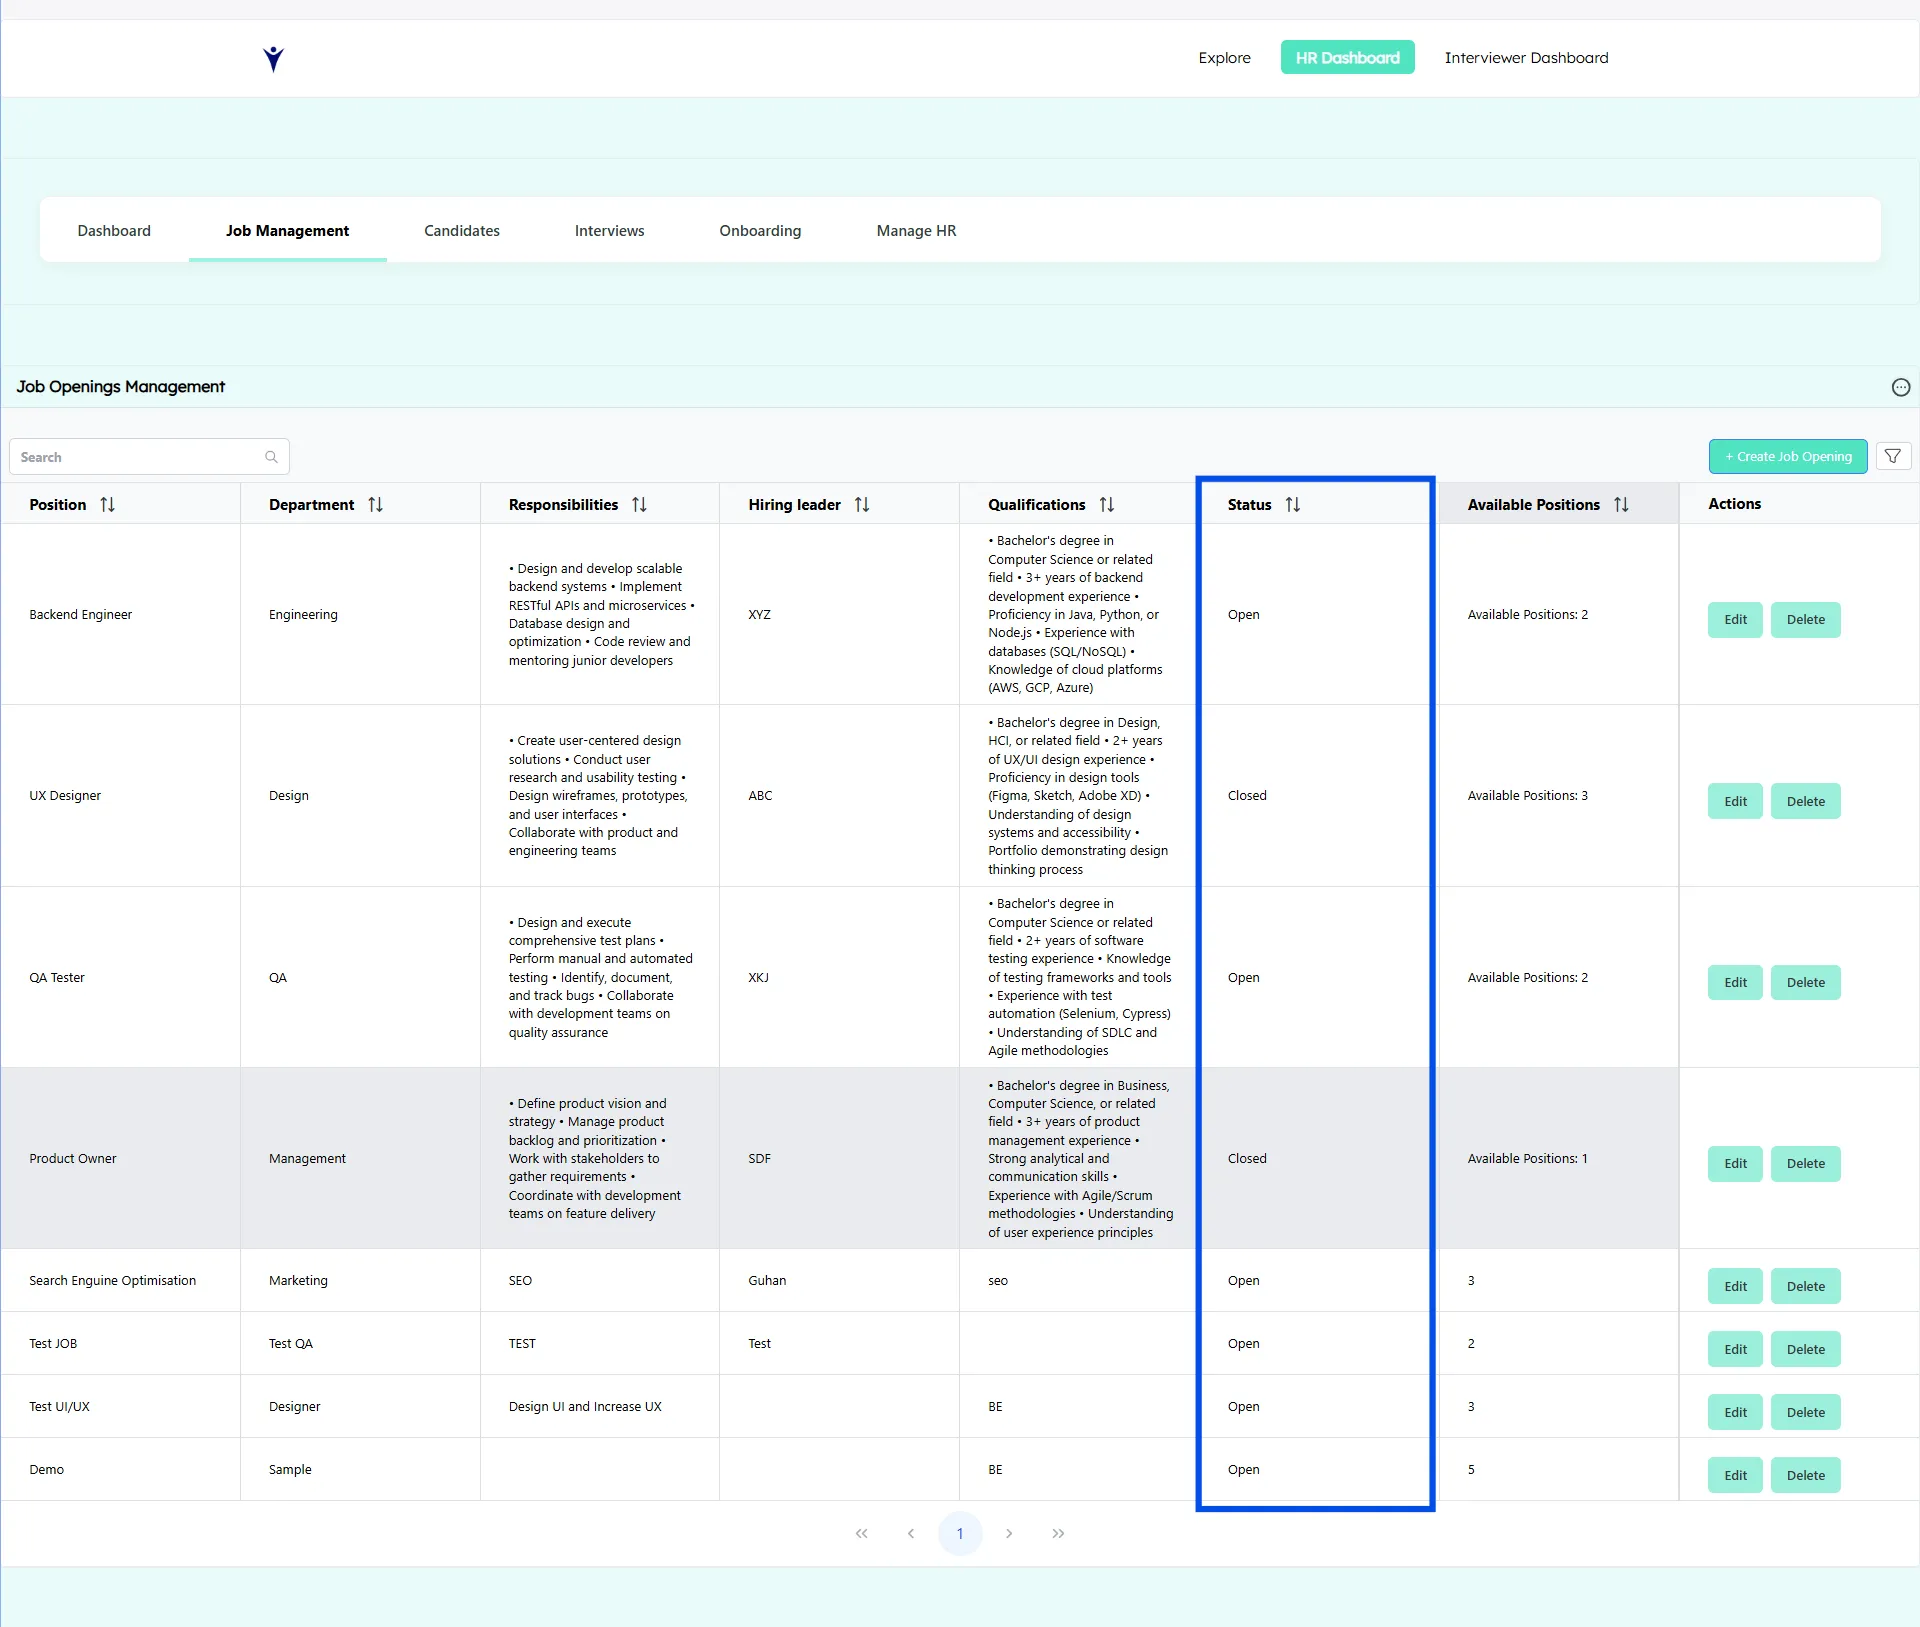
Task: Delete the UX Designer job opening
Action: (x=1804, y=800)
